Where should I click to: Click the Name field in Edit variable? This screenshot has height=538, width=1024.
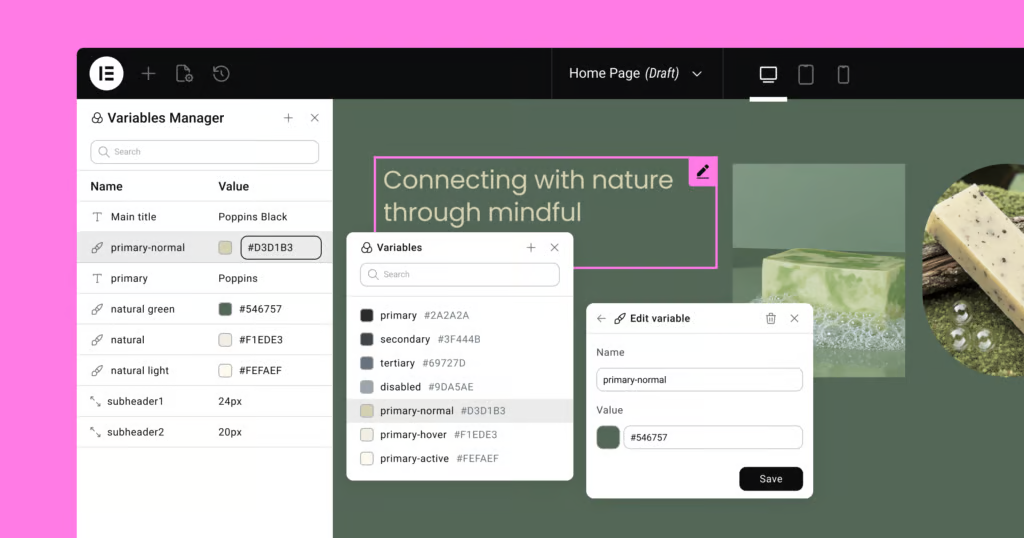click(x=699, y=380)
